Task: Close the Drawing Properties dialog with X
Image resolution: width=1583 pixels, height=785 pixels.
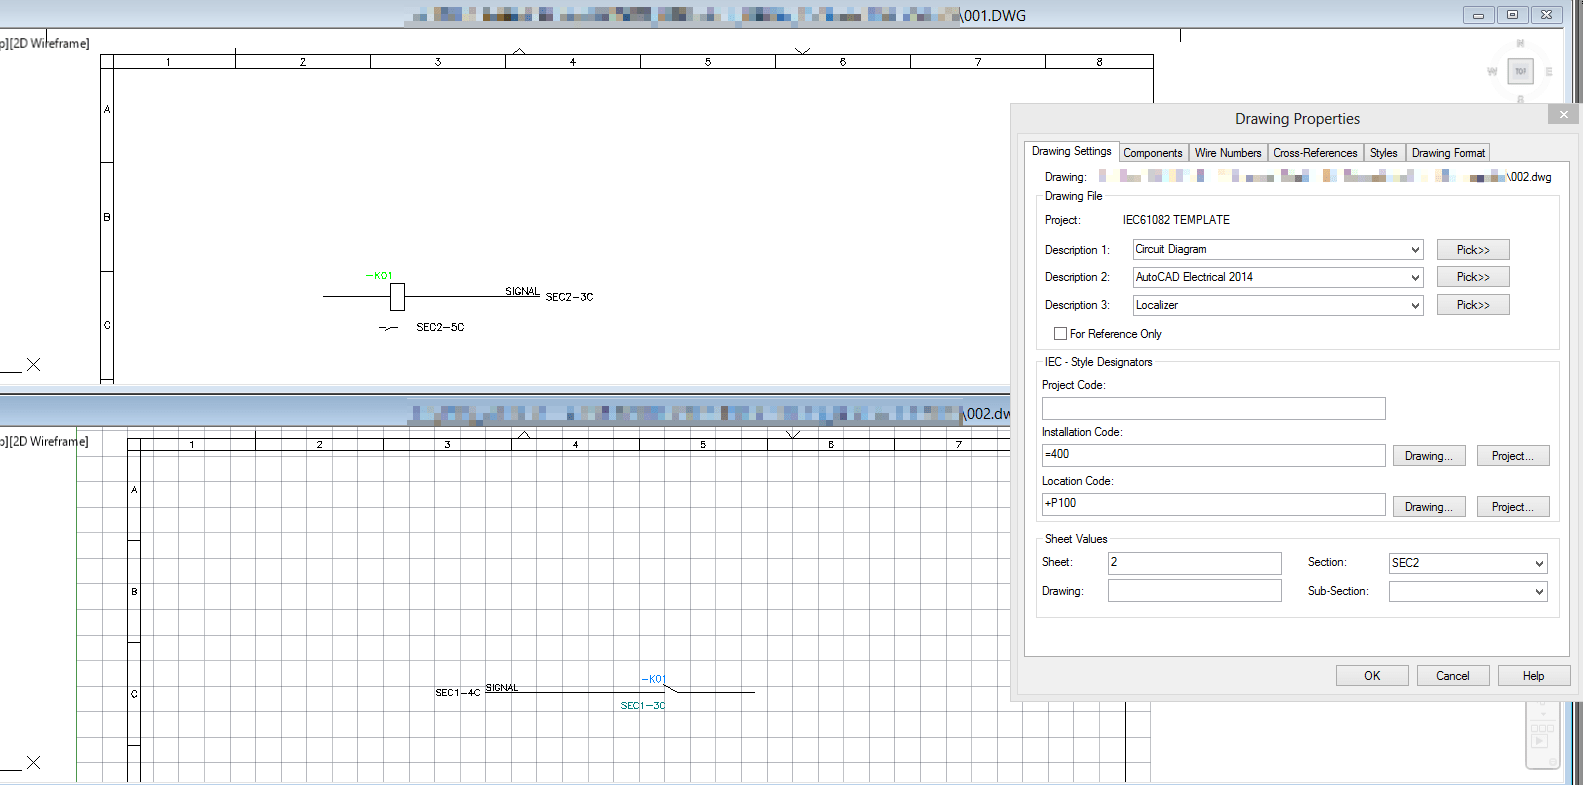Action: pyautogui.click(x=1564, y=115)
